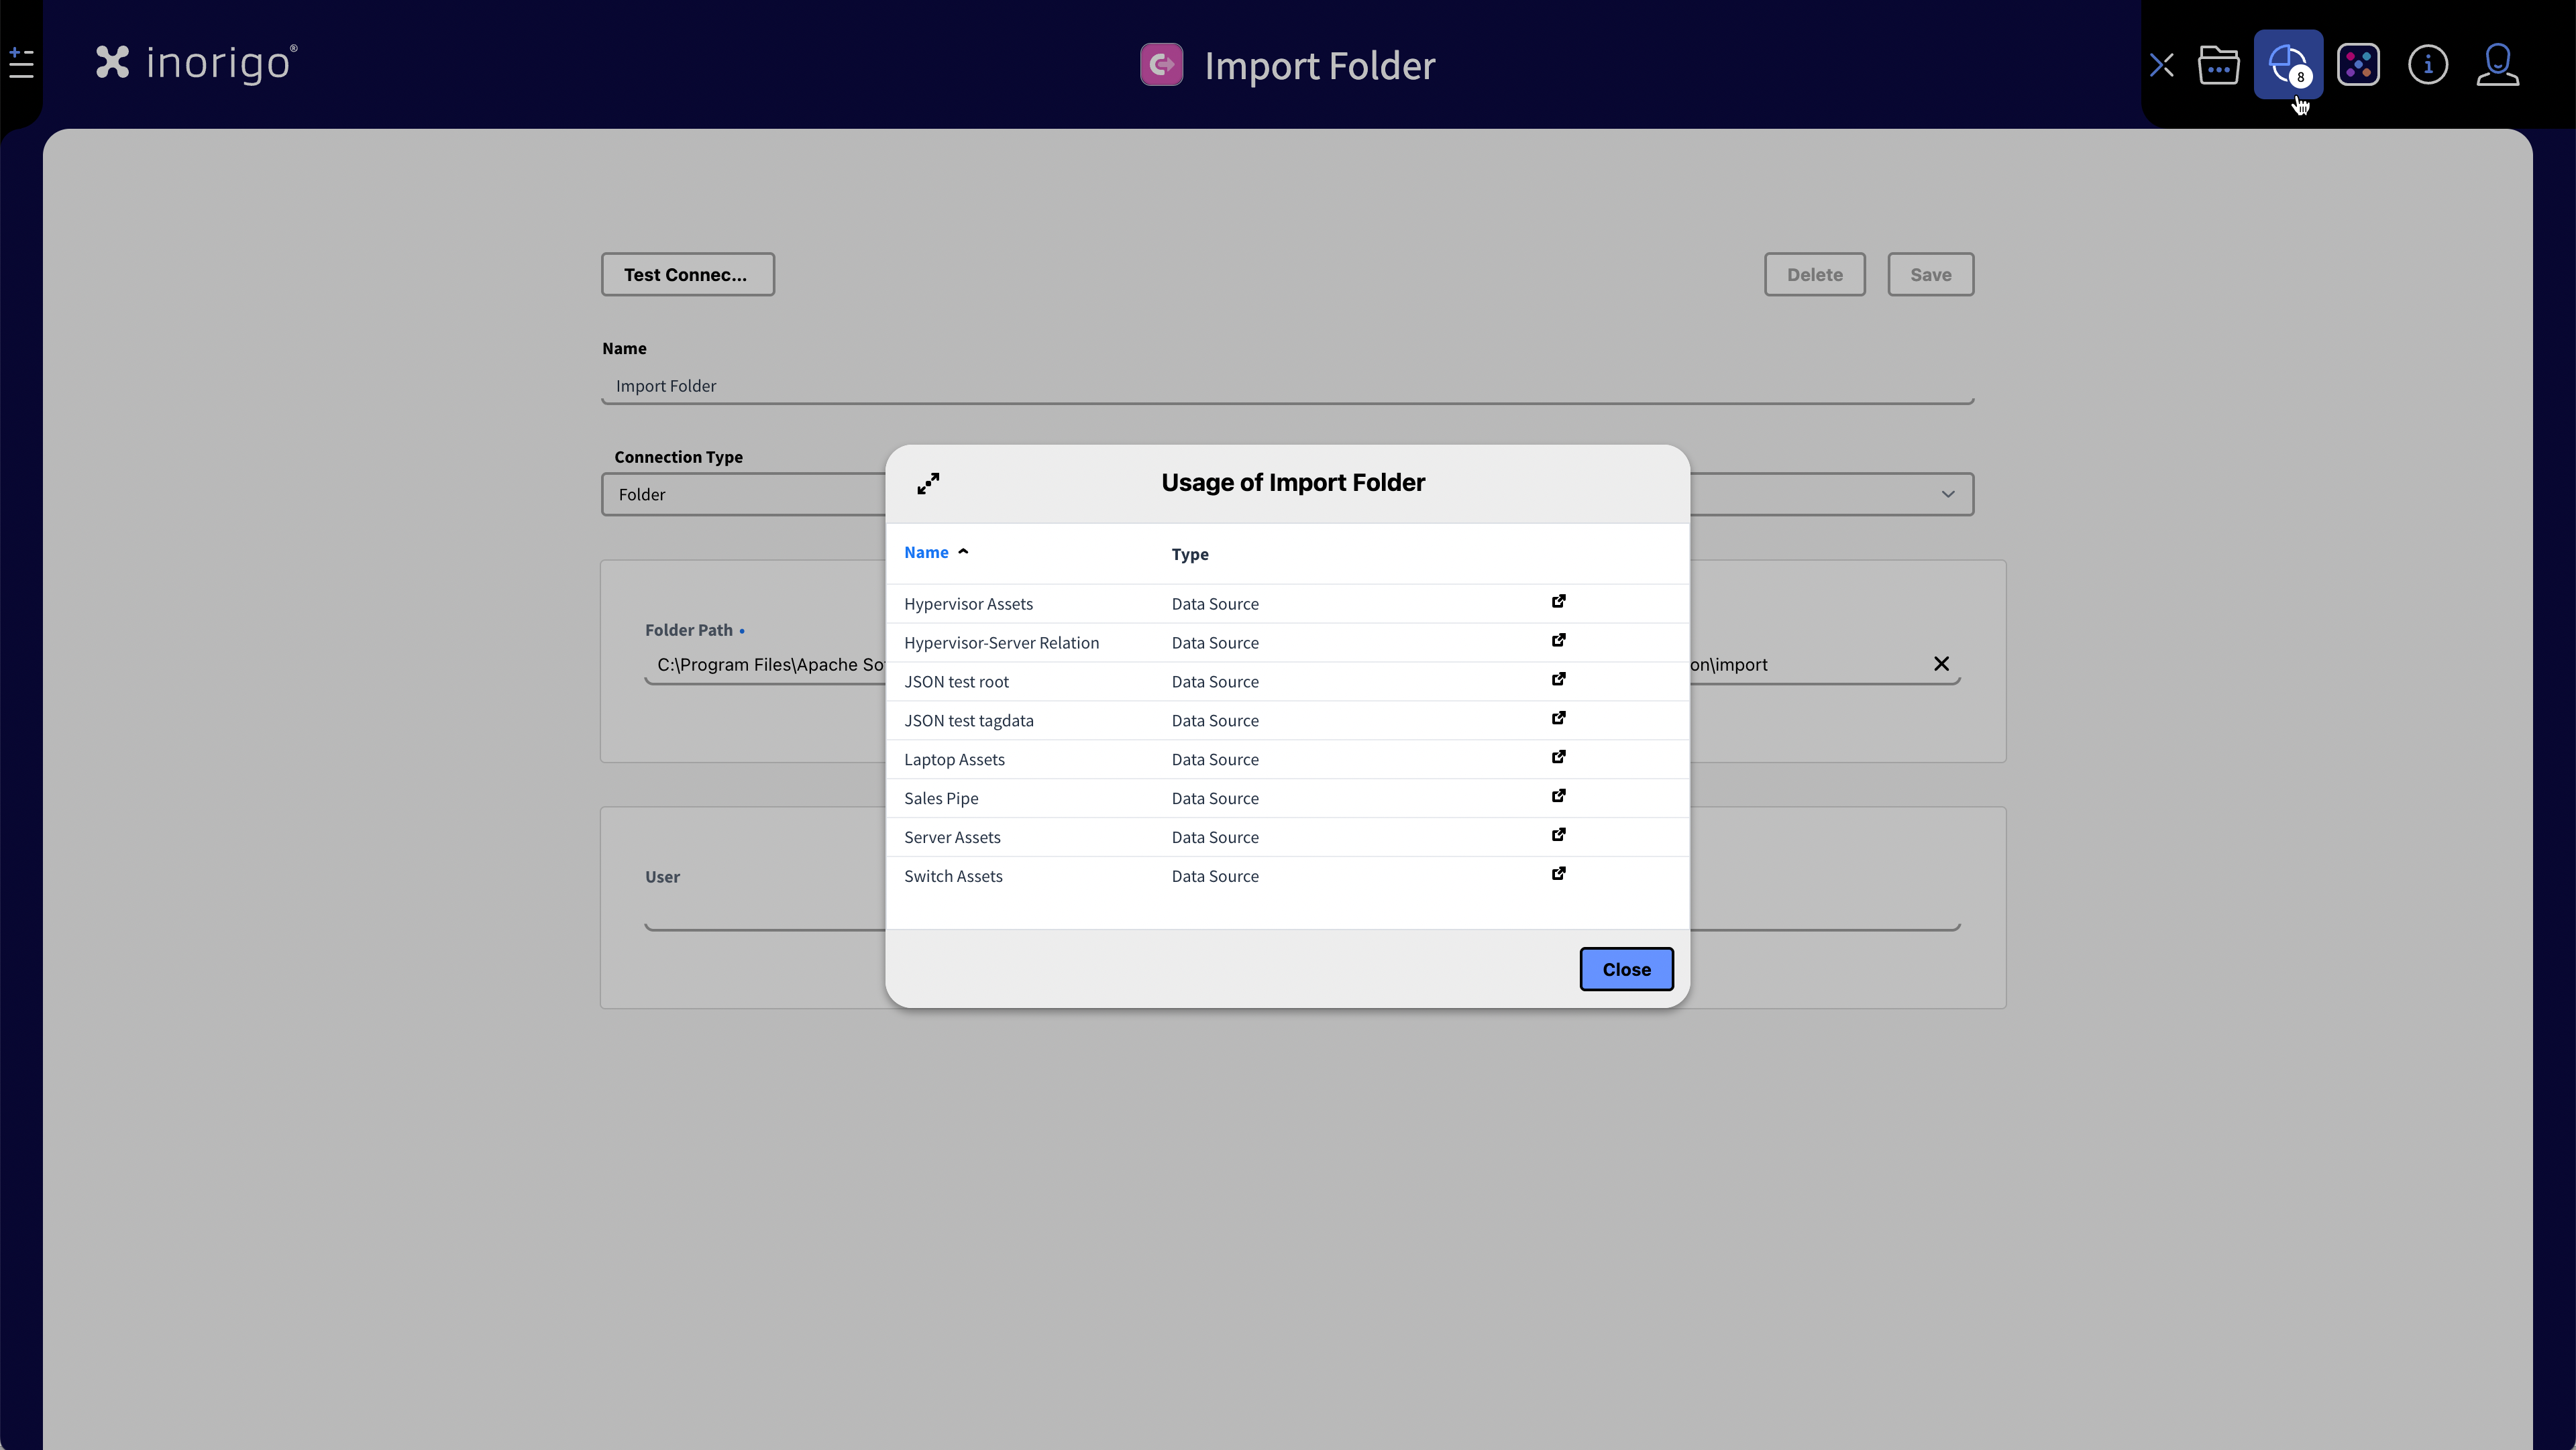Click the Name input field
The height and width of the screenshot is (1450, 2576).
point(1286,386)
